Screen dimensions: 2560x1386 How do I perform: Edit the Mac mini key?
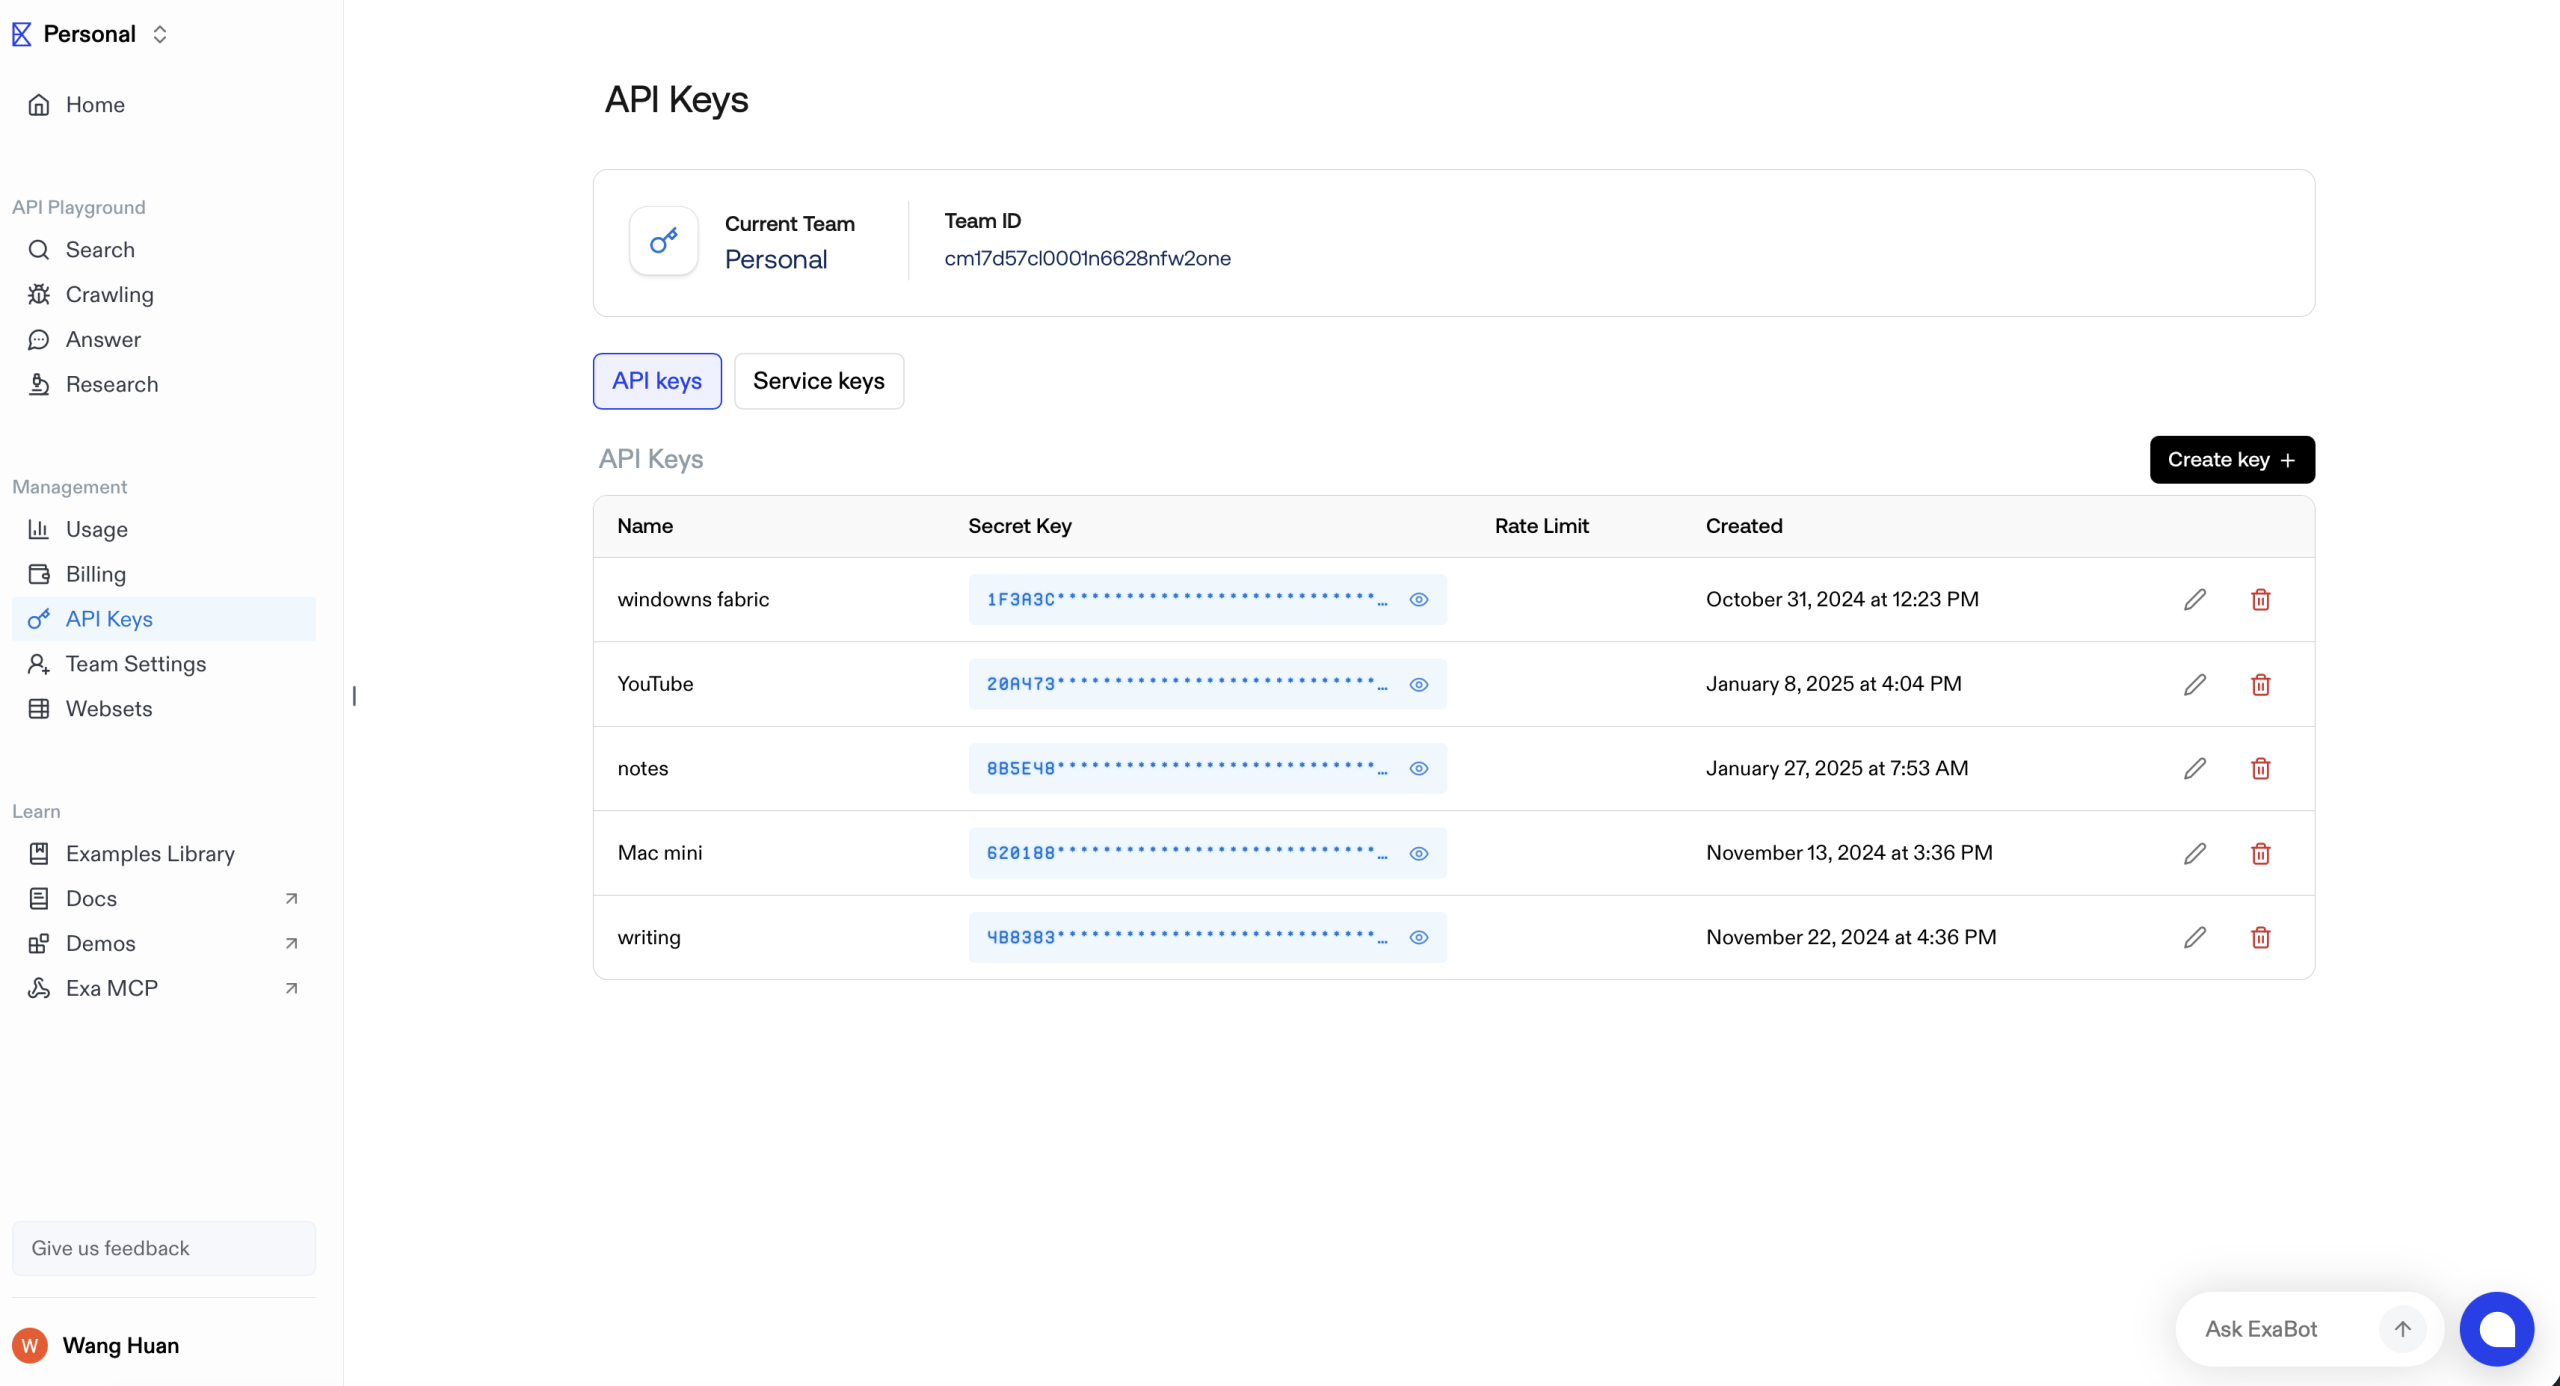point(2194,853)
